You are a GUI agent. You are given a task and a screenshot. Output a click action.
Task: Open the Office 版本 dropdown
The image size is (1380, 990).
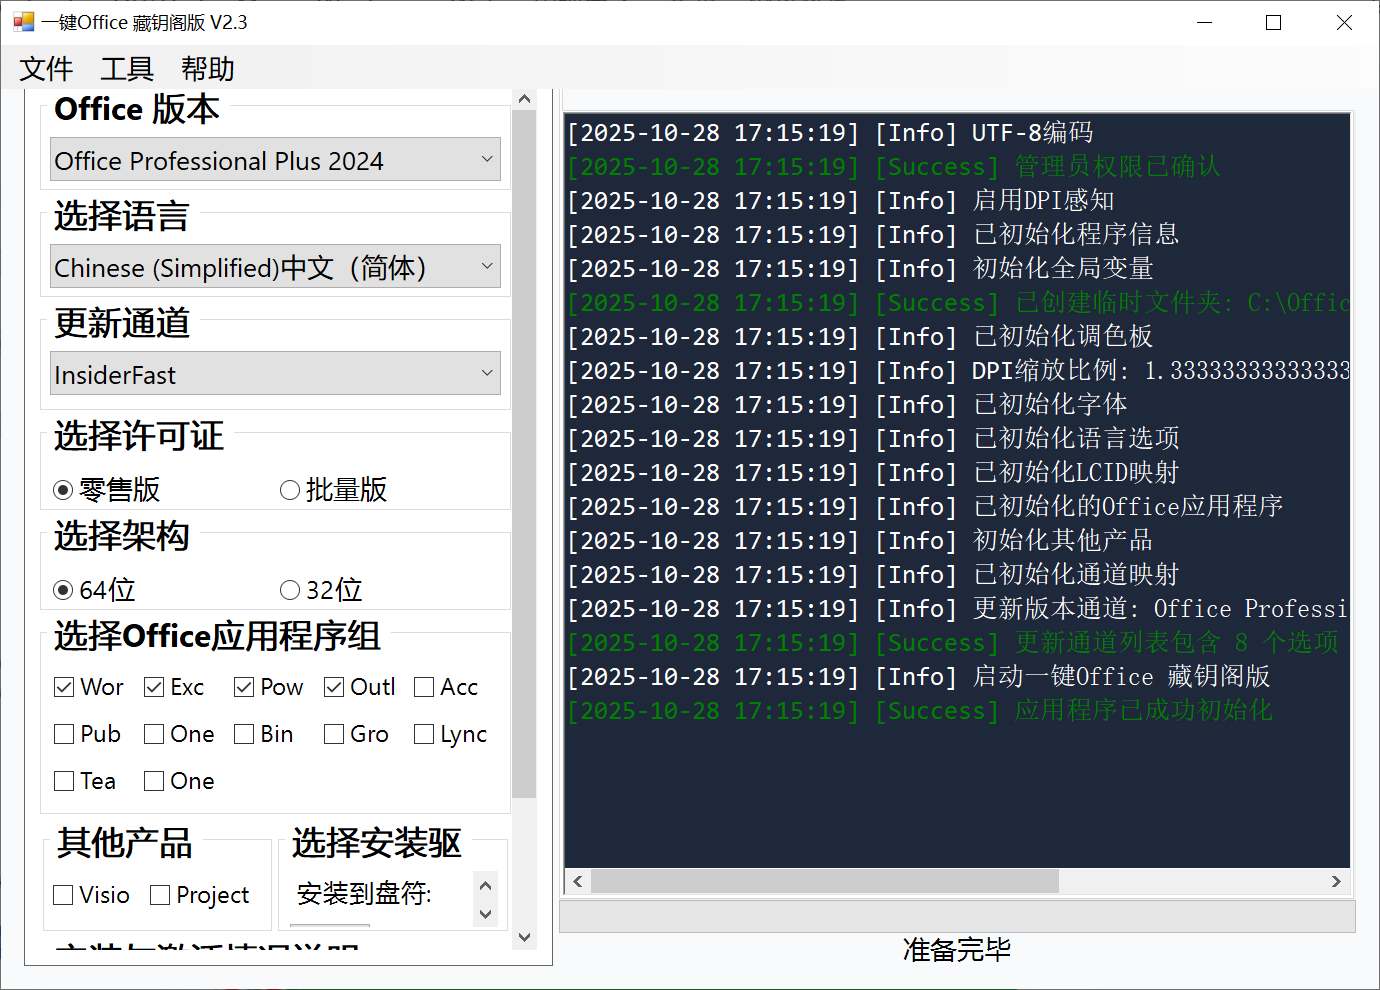pos(275,160)
